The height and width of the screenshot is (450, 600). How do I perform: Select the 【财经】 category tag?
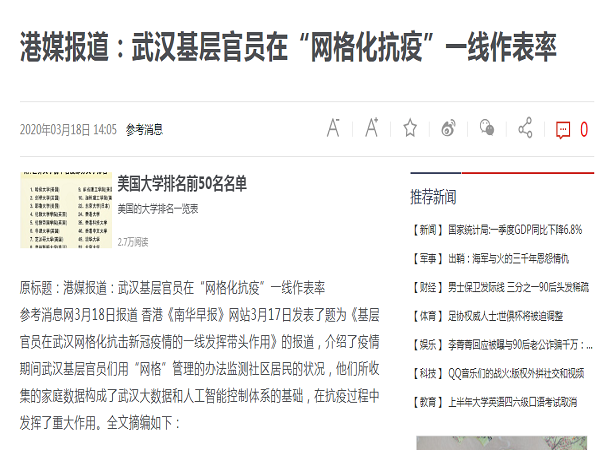click(427, 287)
